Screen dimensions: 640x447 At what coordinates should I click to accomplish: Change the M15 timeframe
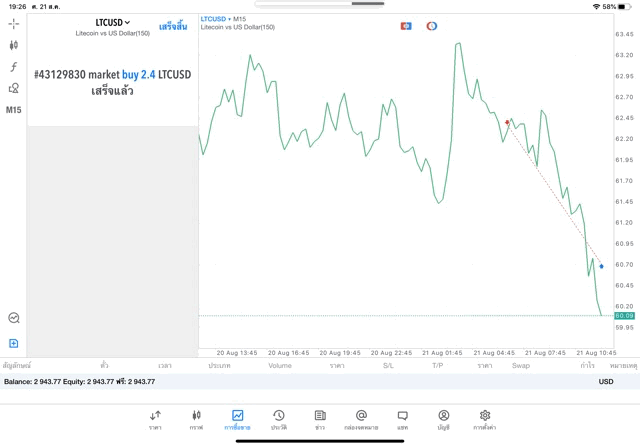[x=13, y=110]
